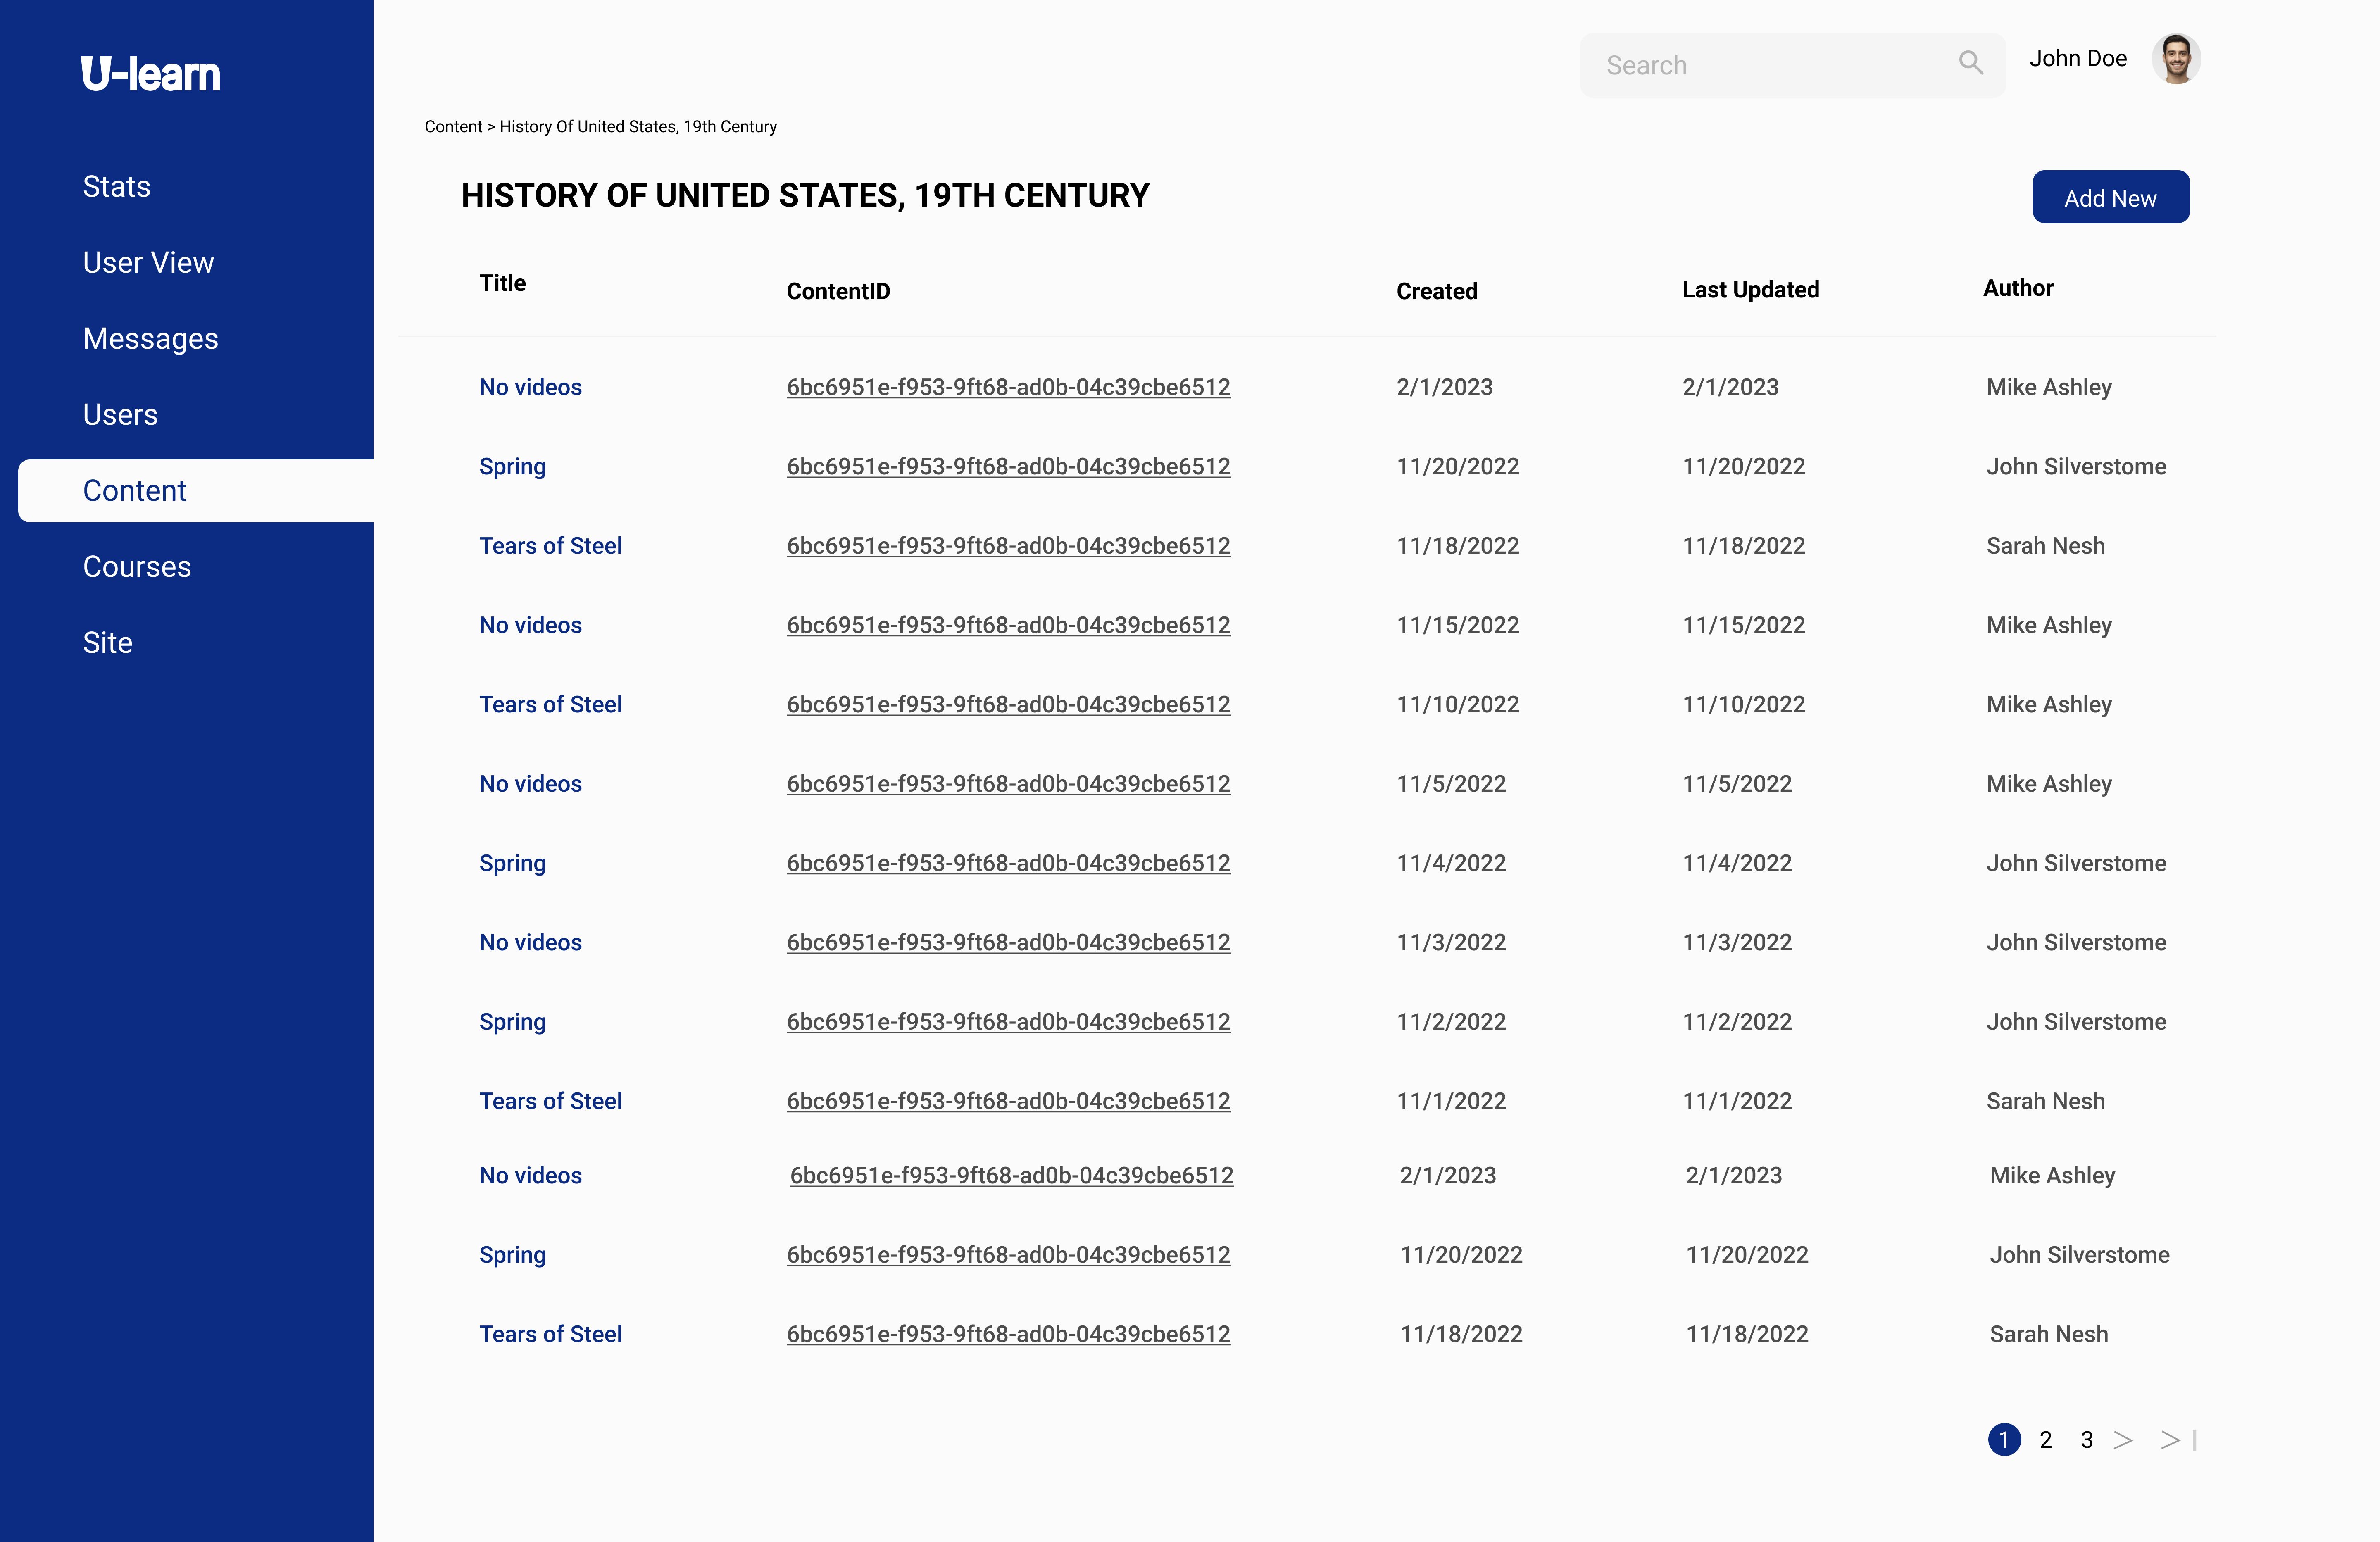
Task: Click ContentID link in 11/4/2022 row
Action: click(1008, 863)
